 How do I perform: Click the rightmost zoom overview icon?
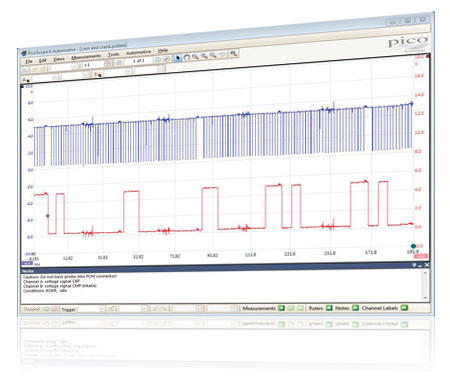point(233,53)
